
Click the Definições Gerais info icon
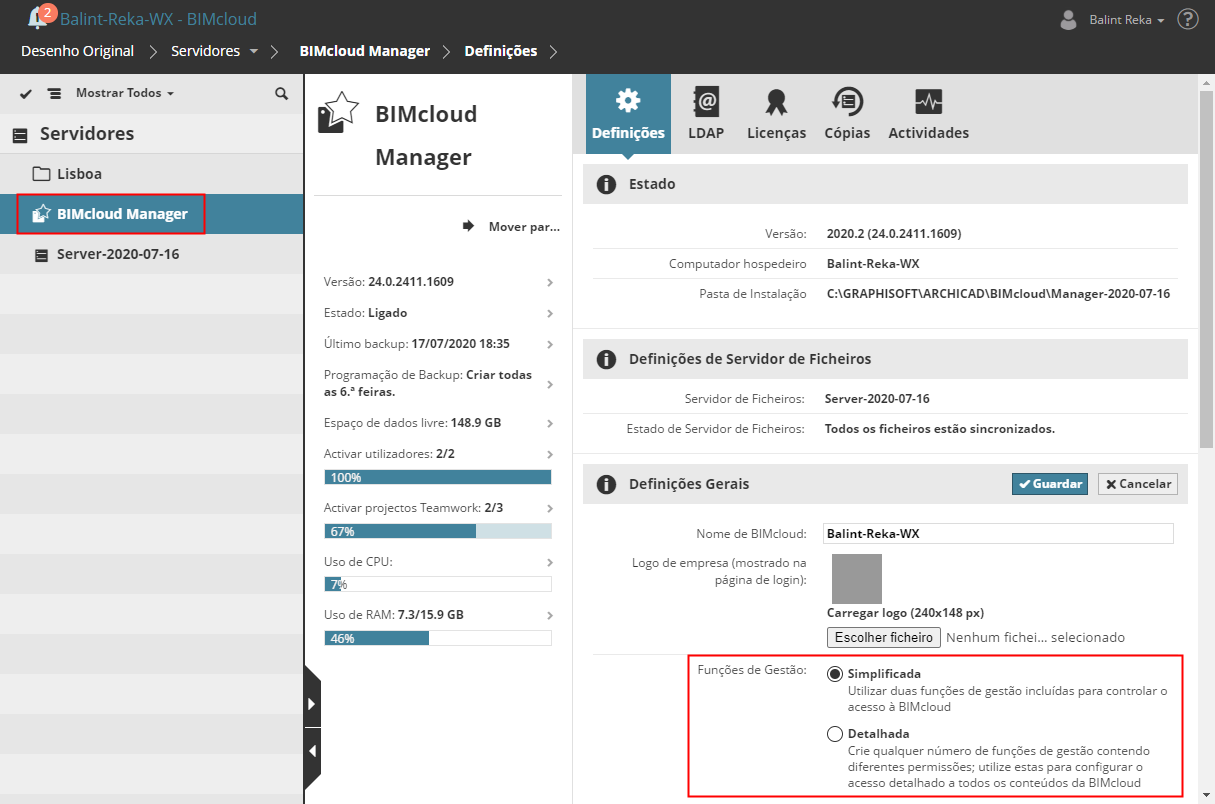pos(605,485)
